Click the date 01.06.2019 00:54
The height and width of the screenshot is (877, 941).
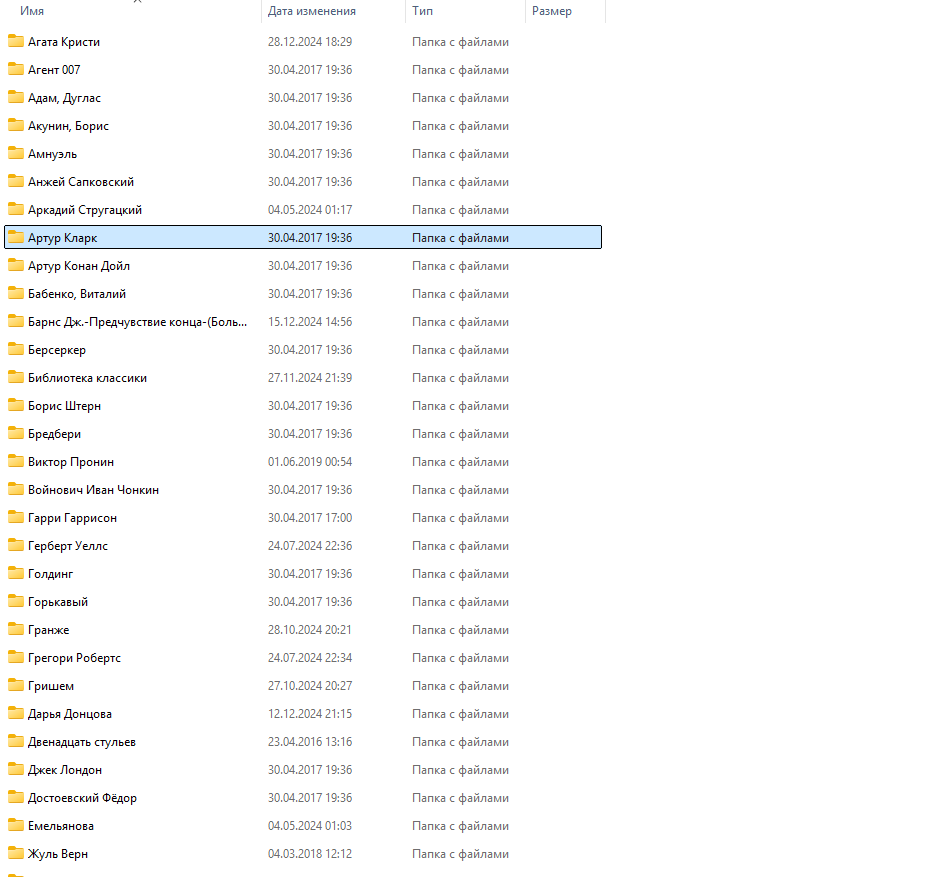point(310,462)
